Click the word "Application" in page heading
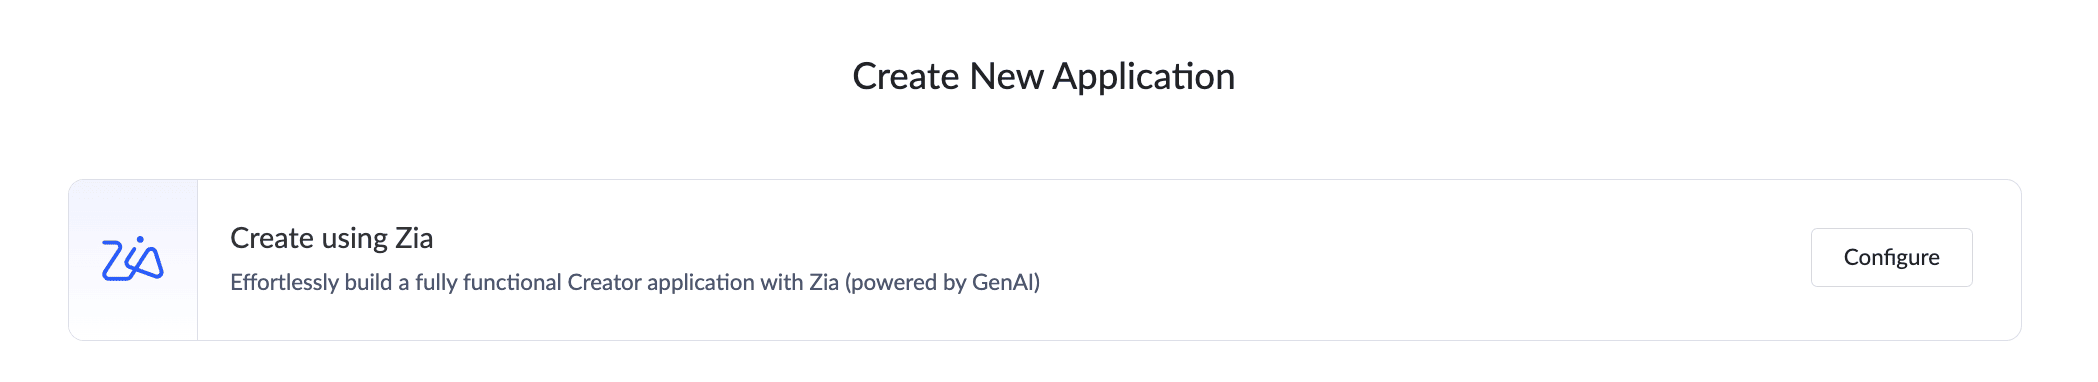 (x=1144, y=77)
